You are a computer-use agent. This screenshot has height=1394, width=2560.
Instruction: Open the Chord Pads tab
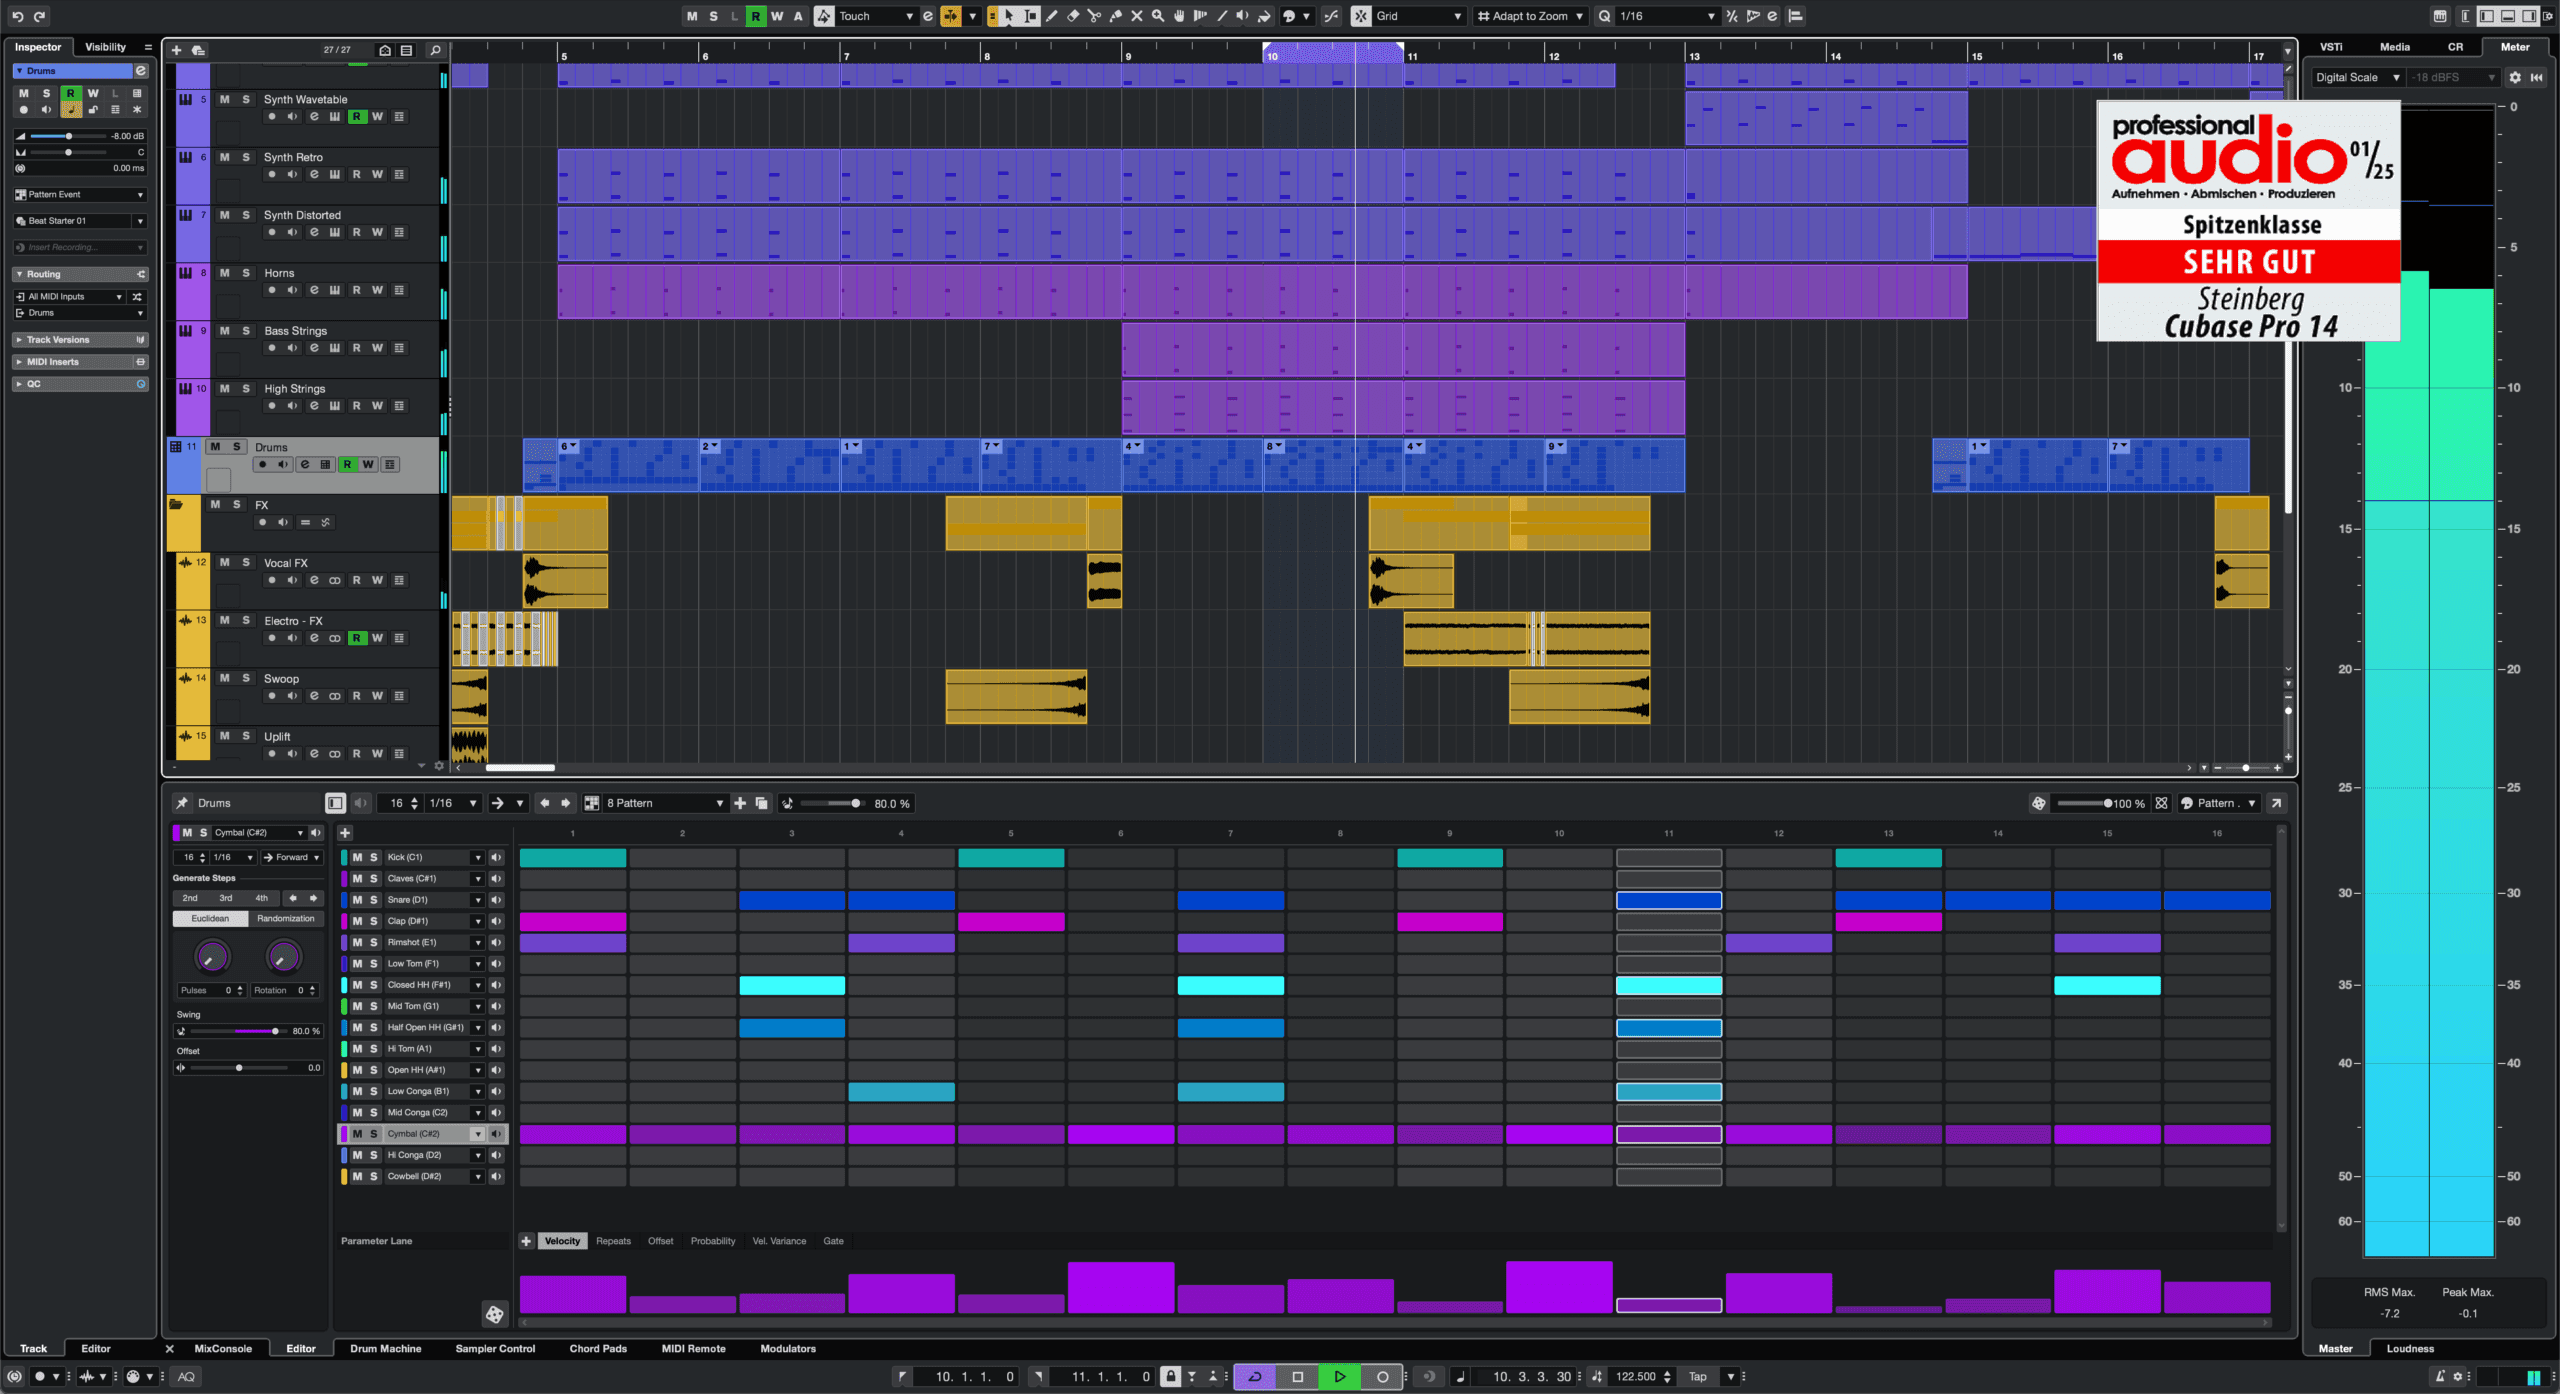click(x=598, y=1349)
